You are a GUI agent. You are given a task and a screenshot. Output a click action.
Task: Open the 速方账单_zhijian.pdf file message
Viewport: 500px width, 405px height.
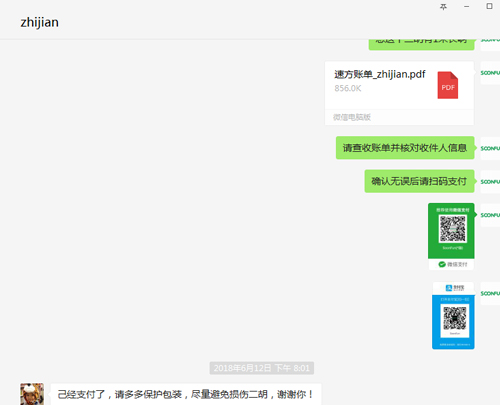click(x=399, y=93)
